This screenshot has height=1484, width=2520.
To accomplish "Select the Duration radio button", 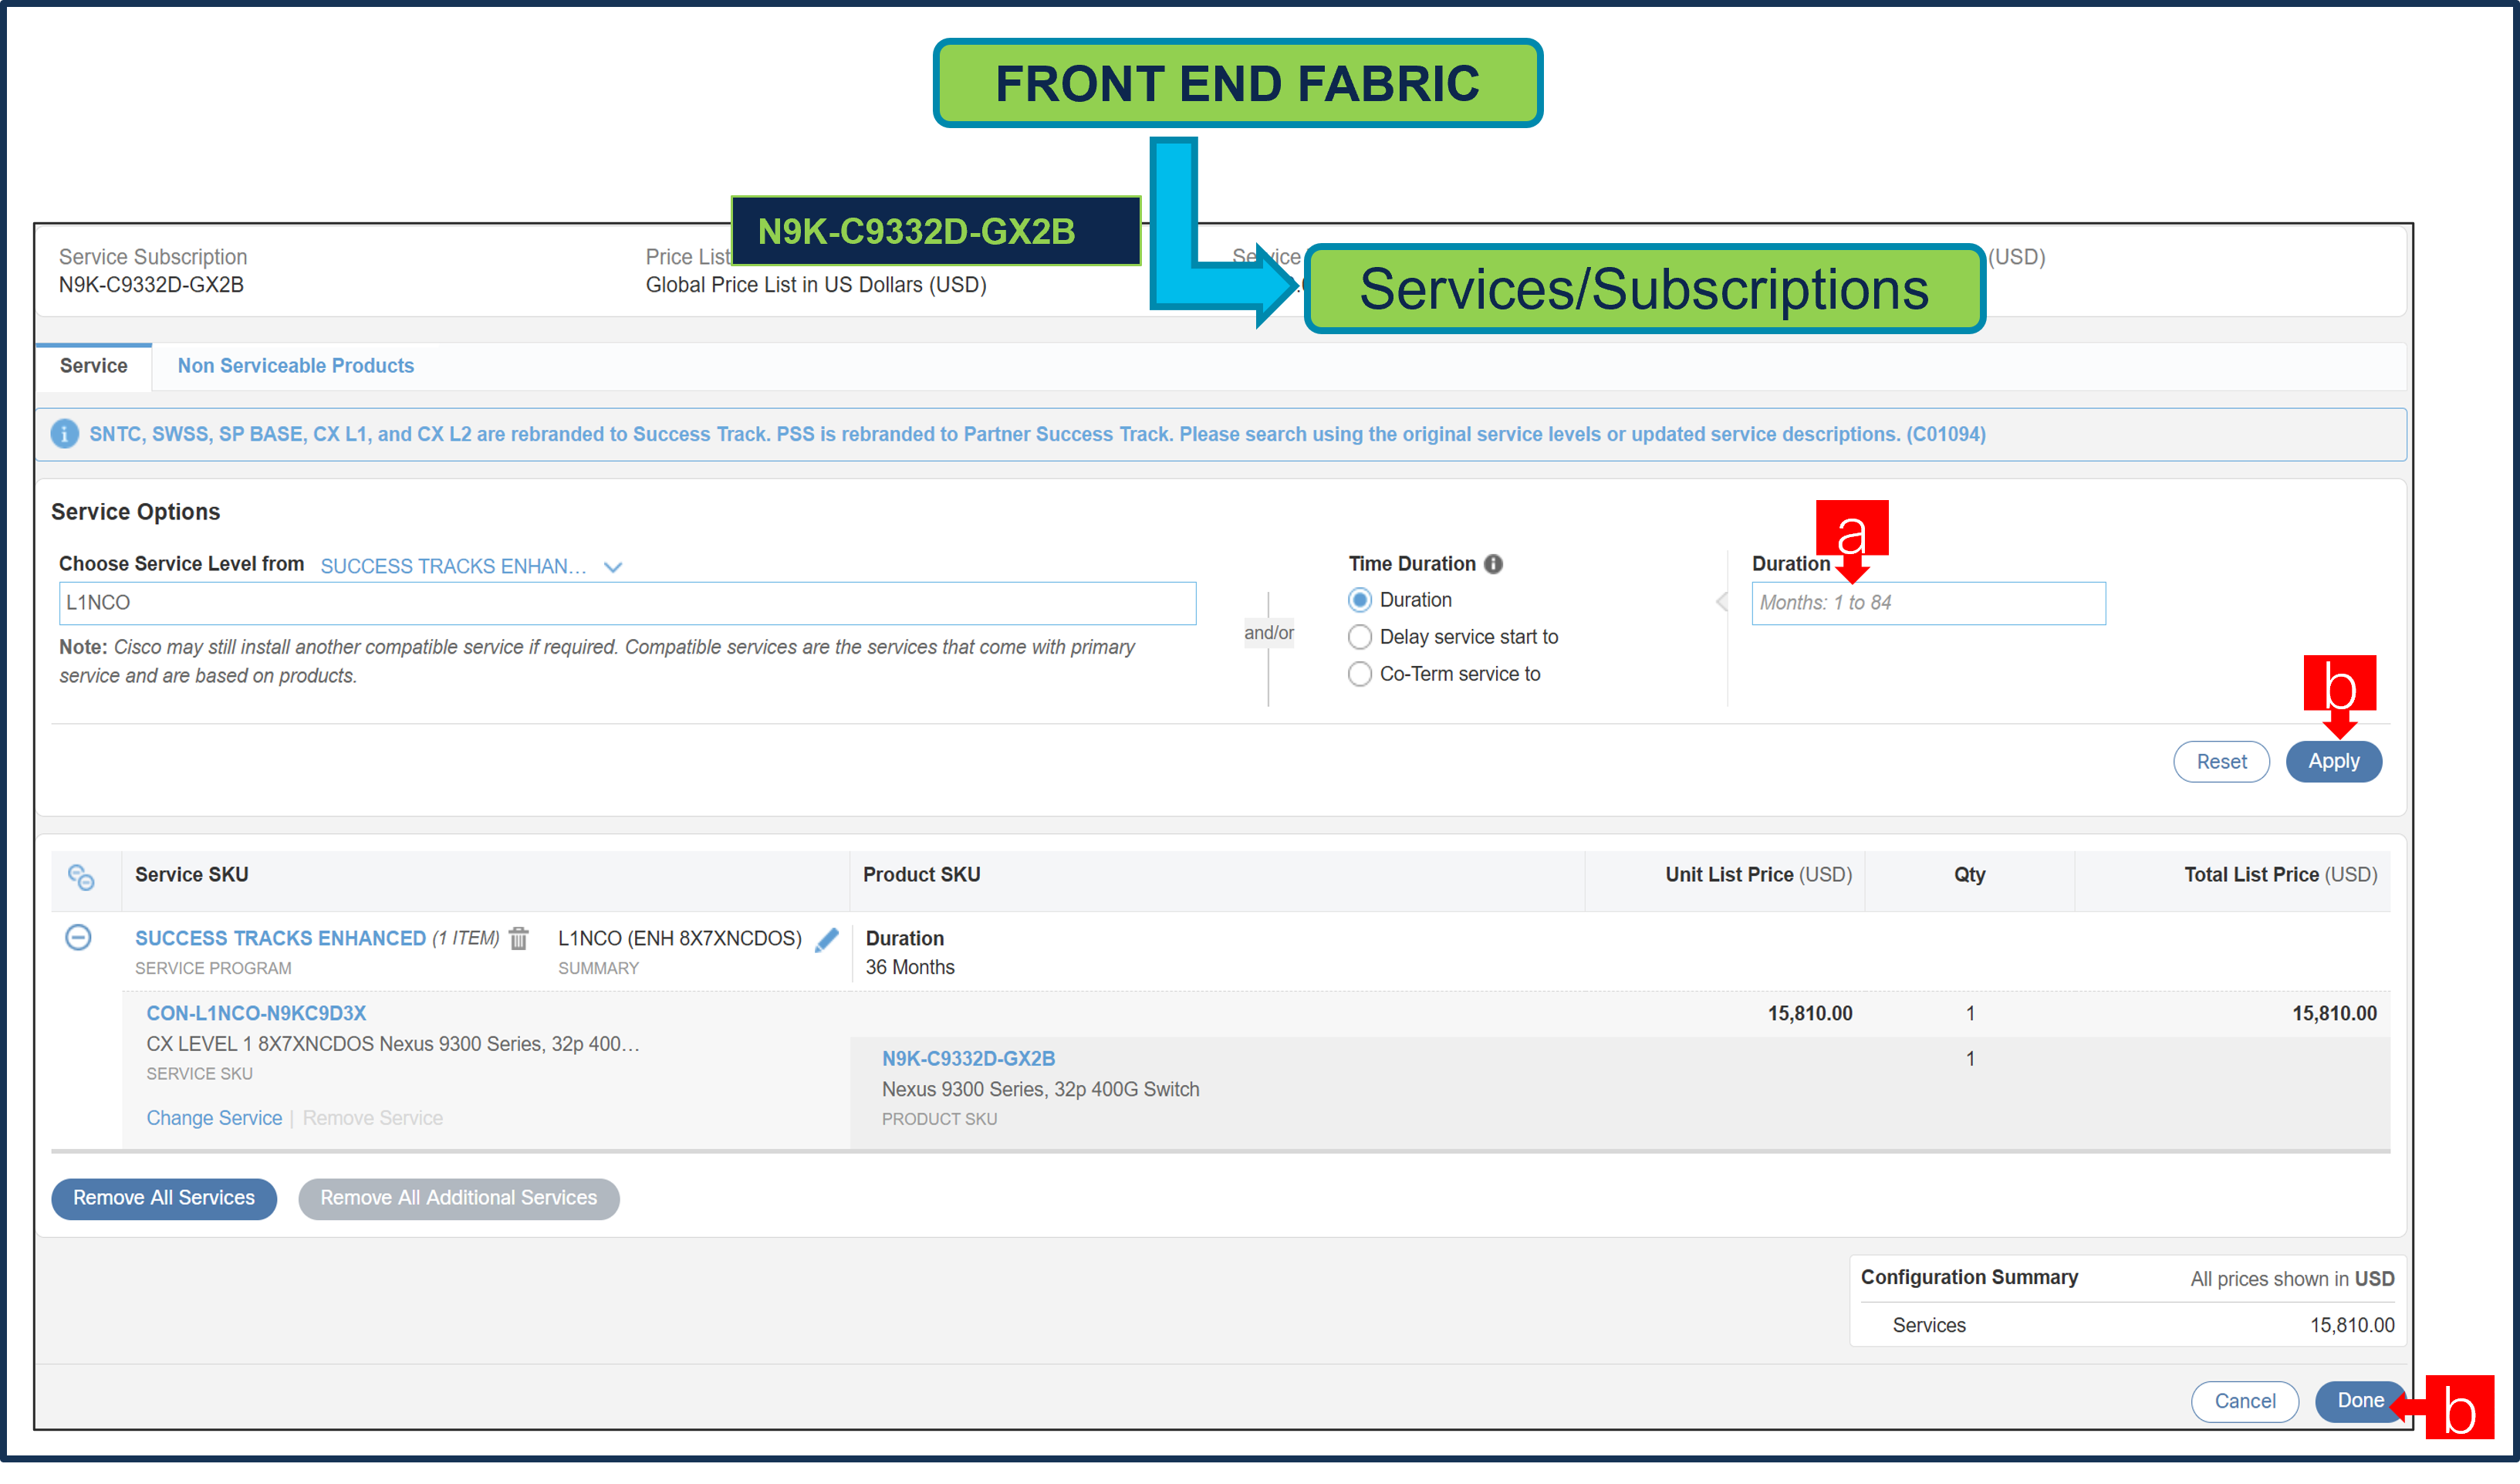I will point(1360,599).
